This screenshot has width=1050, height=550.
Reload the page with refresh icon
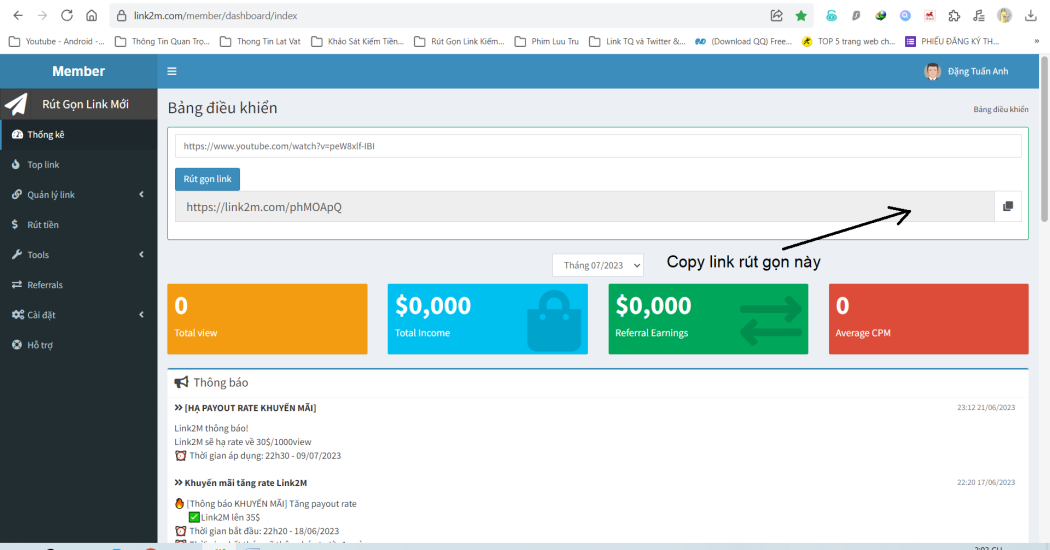pyautogui.click(x=67, y=15)
